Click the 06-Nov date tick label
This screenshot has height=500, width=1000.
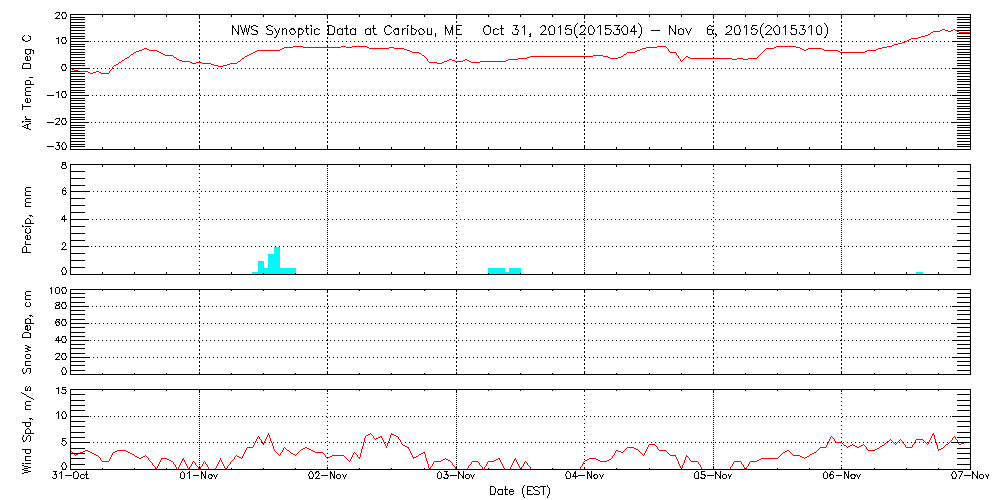(x=841, y=477)
